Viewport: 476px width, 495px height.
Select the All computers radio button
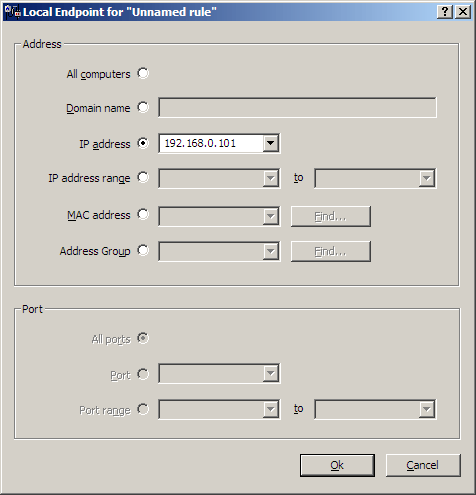[x=143, y=73]
